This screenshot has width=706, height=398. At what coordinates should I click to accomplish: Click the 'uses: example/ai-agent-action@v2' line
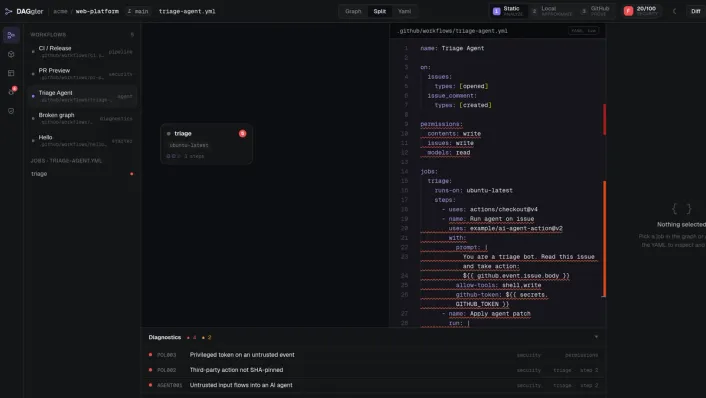point(505,228)
